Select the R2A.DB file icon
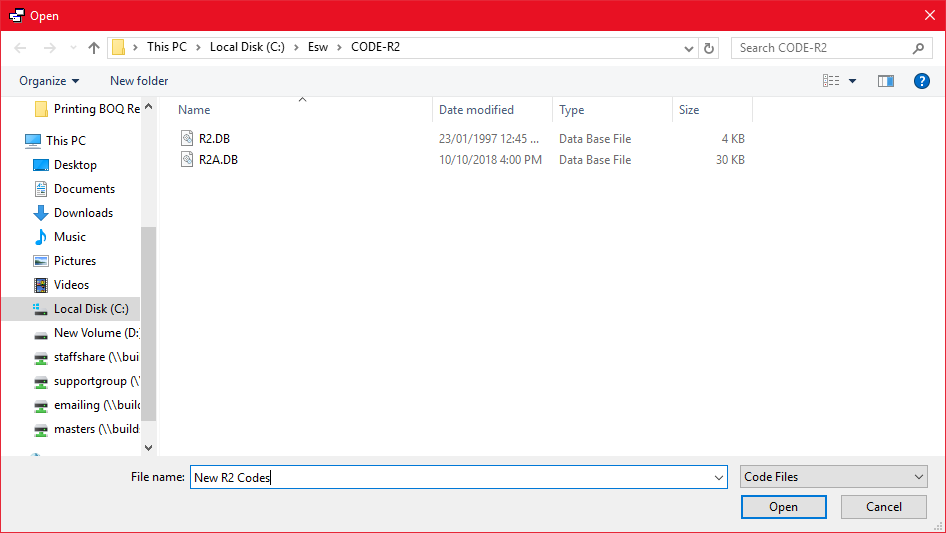This screenshot has height=533, width=946. 187,160
